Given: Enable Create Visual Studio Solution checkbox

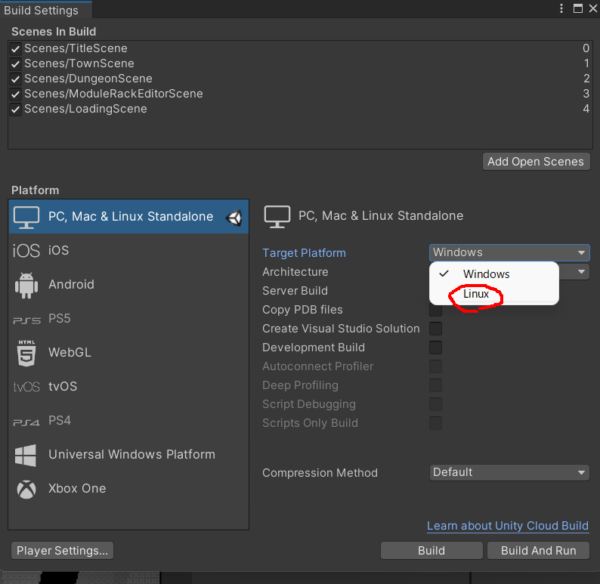Looking at the screenshot, I should [435, 329].
